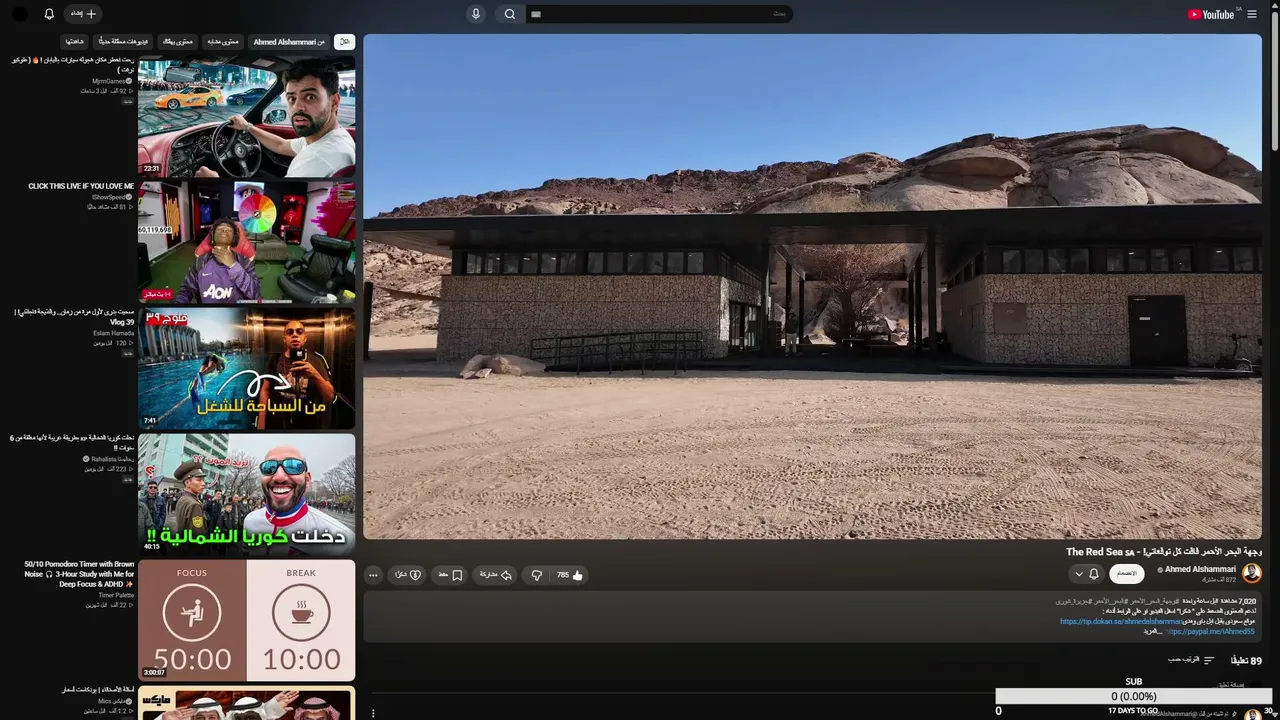Start a voice search with microphone
This screenshot has height=720, width=1280.
click(x=476, y=14)
